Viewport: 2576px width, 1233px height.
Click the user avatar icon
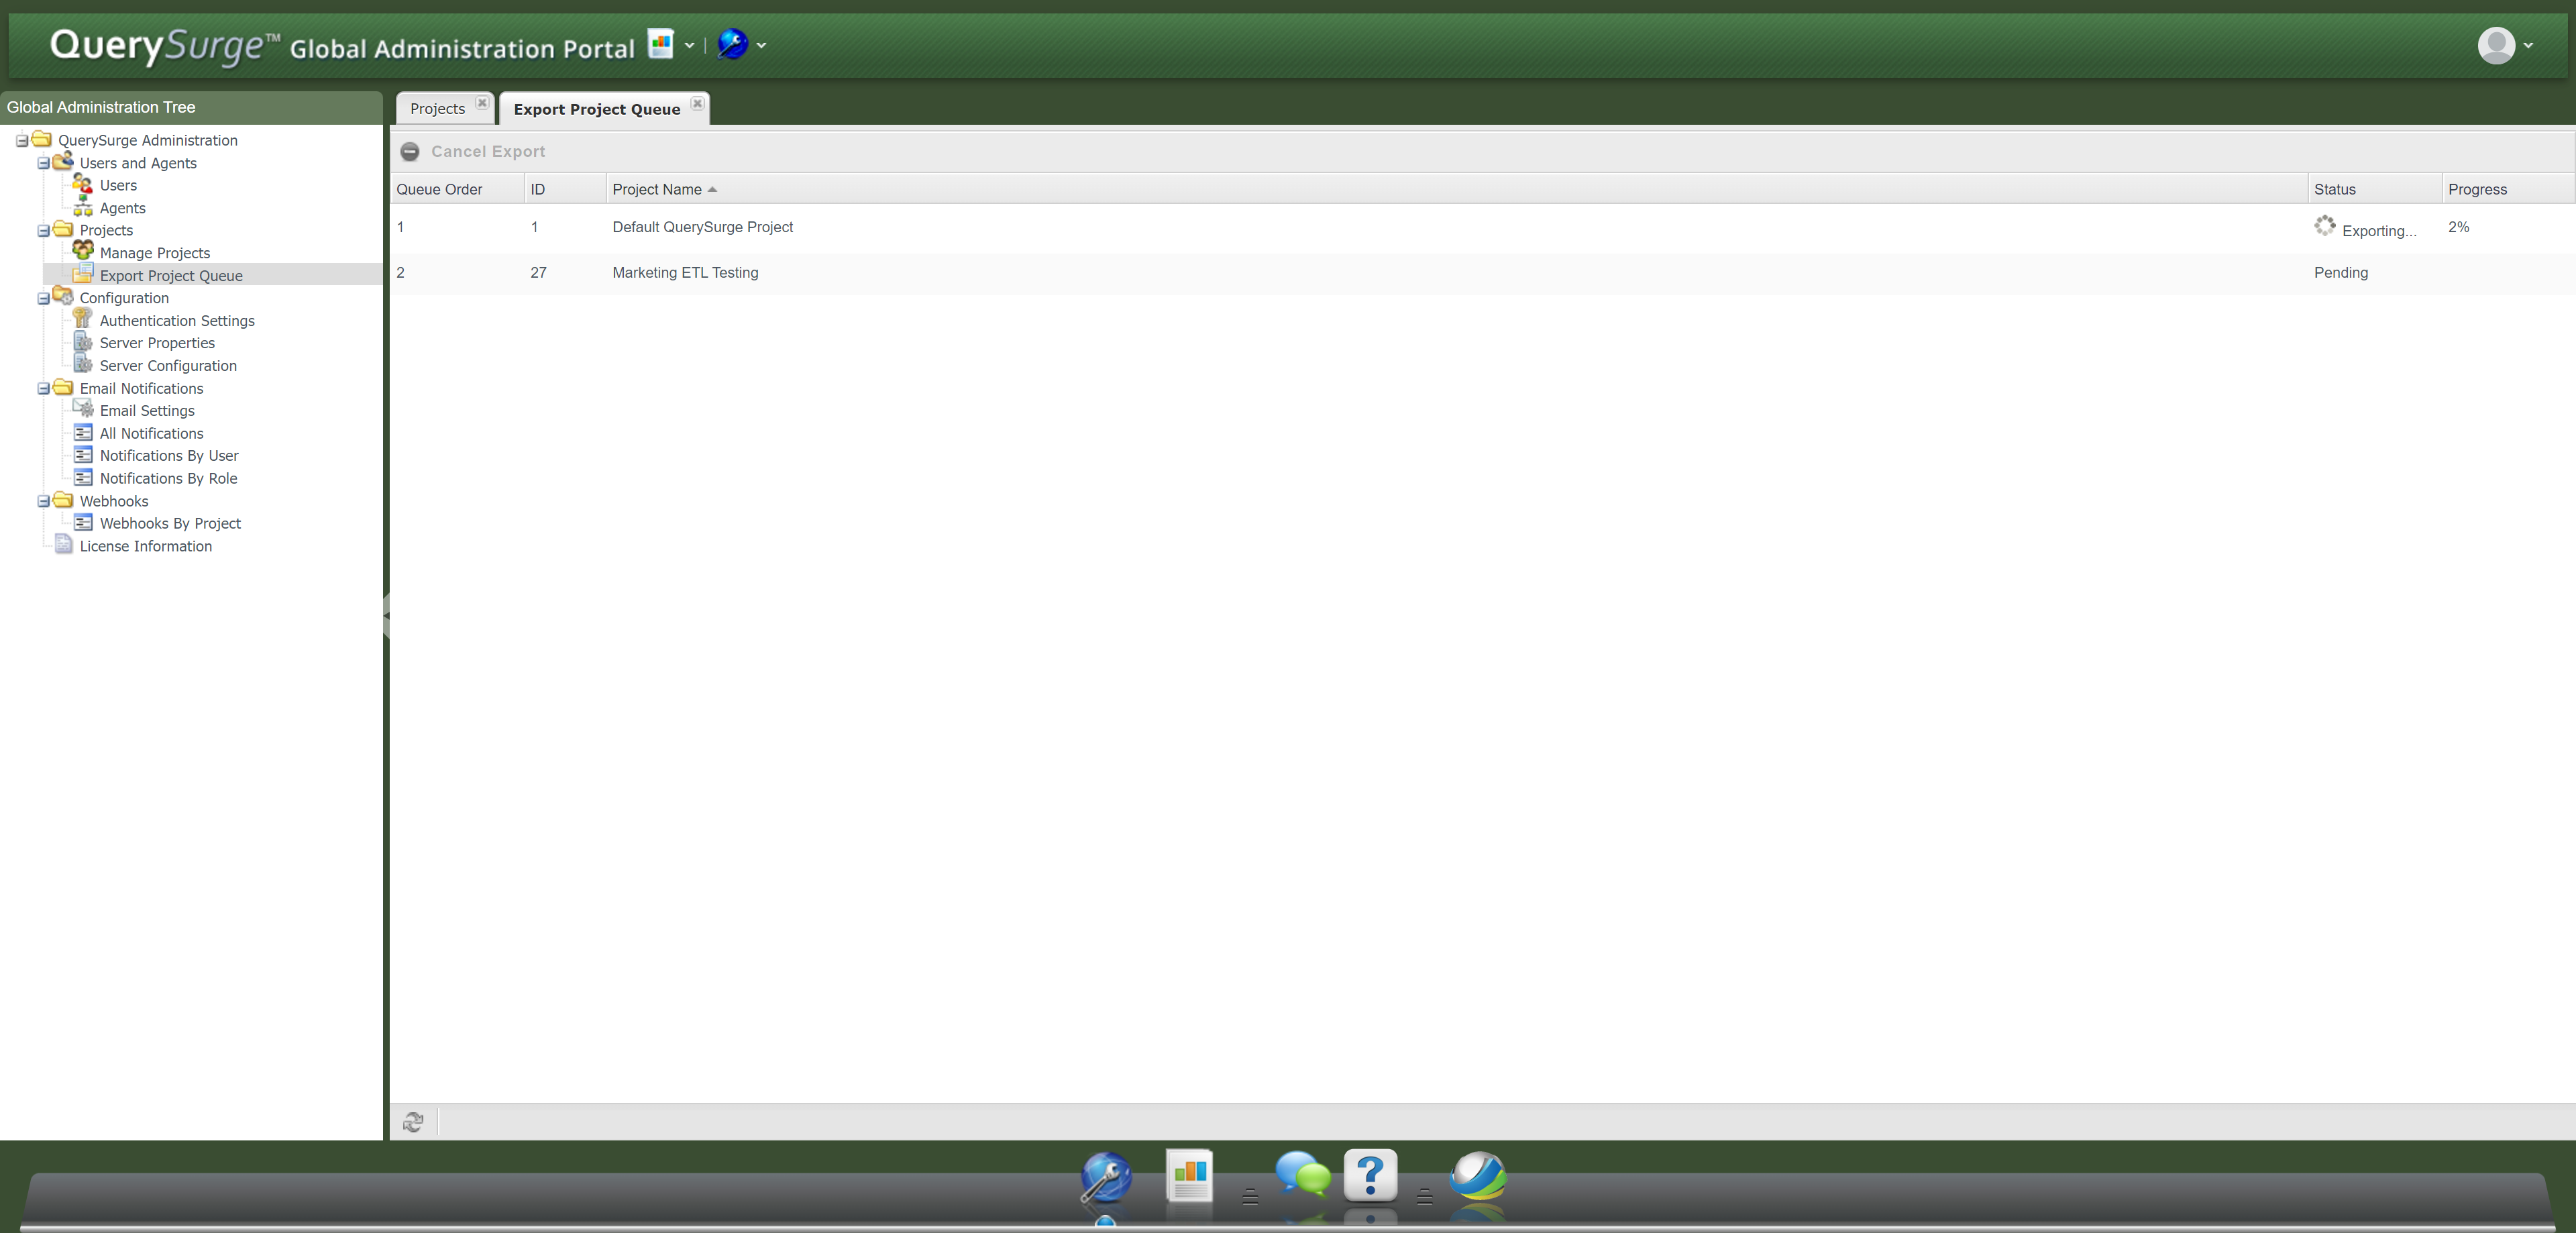(2496, 45)
